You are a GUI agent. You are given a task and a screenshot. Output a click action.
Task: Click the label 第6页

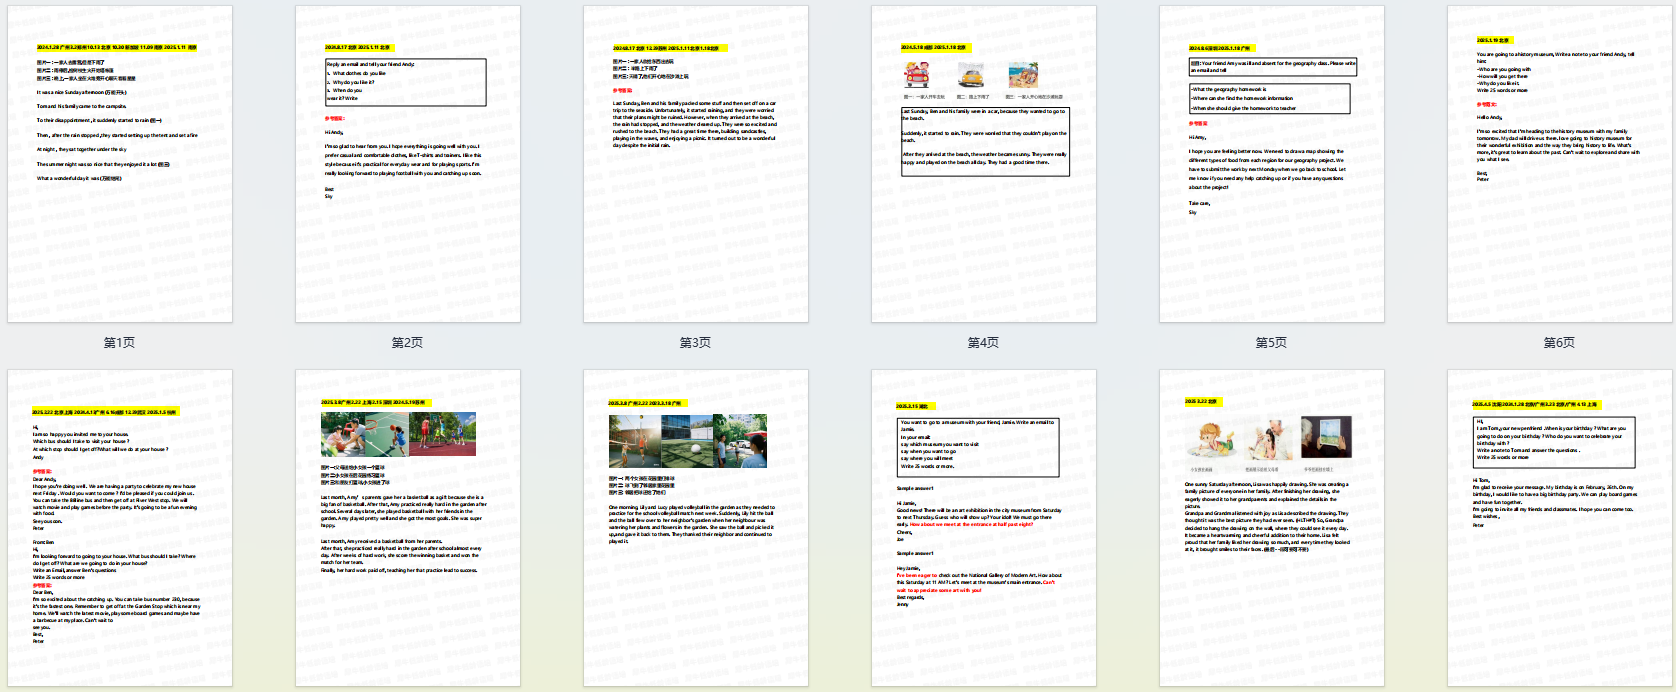pyautogui.click(x=1560, y=342)
